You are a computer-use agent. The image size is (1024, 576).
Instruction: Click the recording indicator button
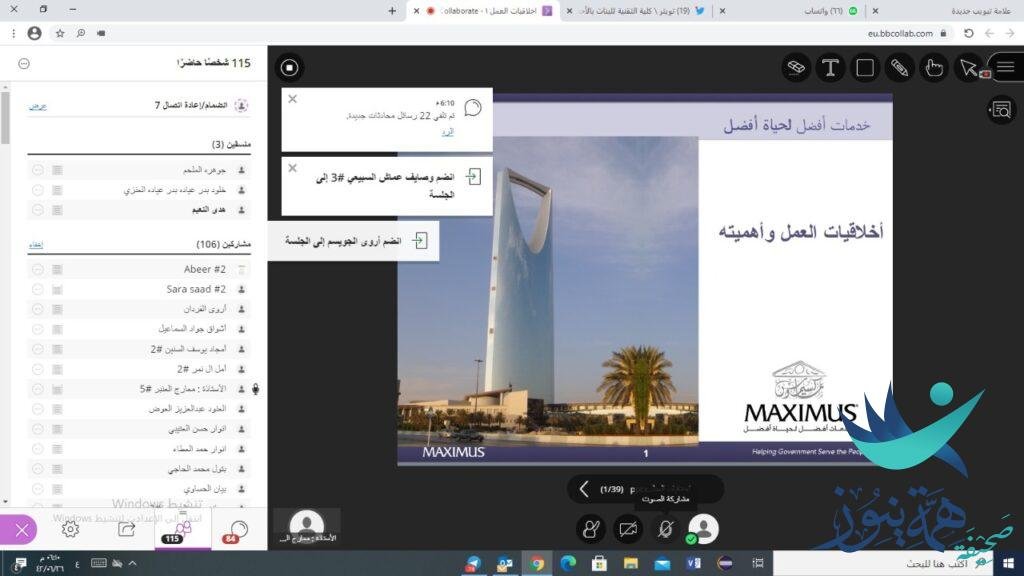coord(289,68)
